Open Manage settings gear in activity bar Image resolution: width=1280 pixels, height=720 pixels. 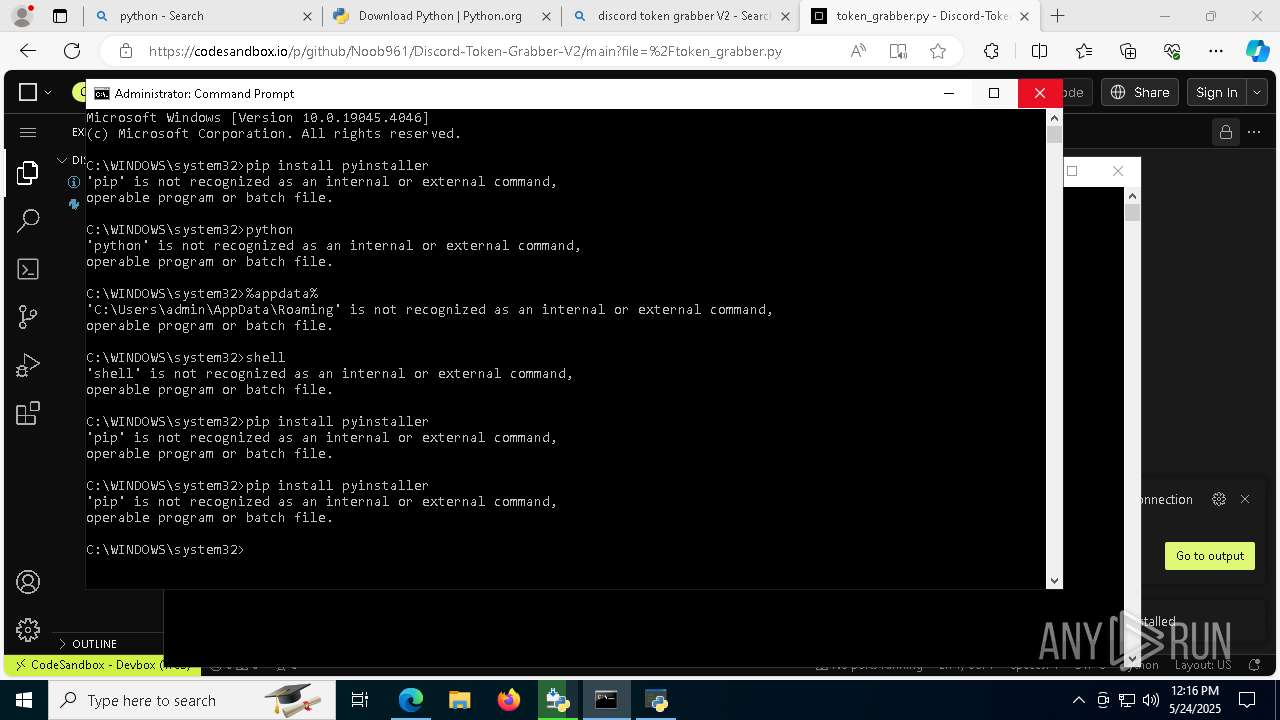(28, 630)
